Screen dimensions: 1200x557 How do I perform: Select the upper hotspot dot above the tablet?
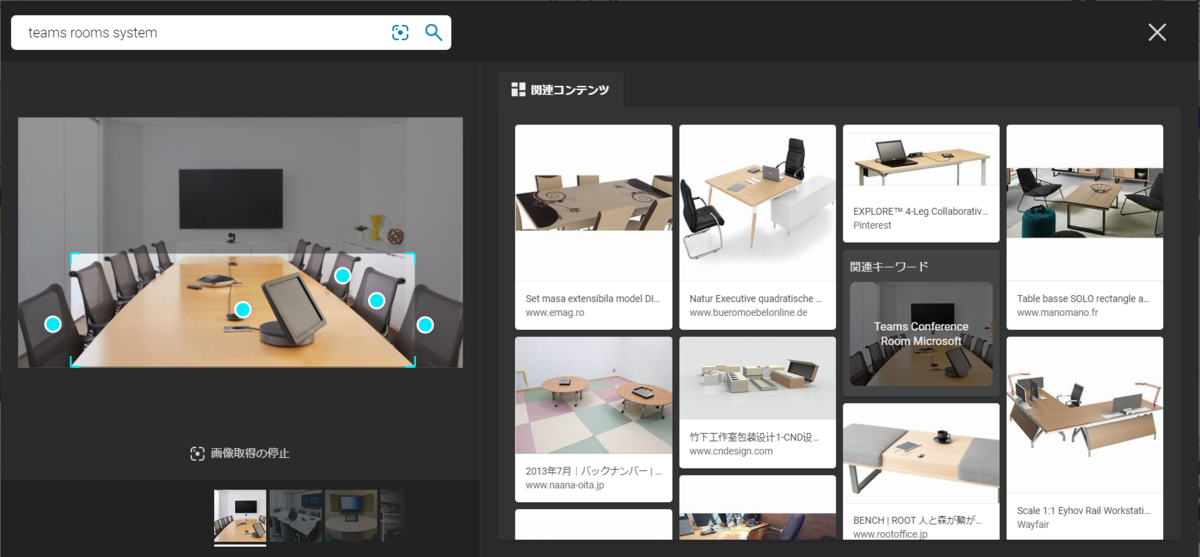coord(342,276)
